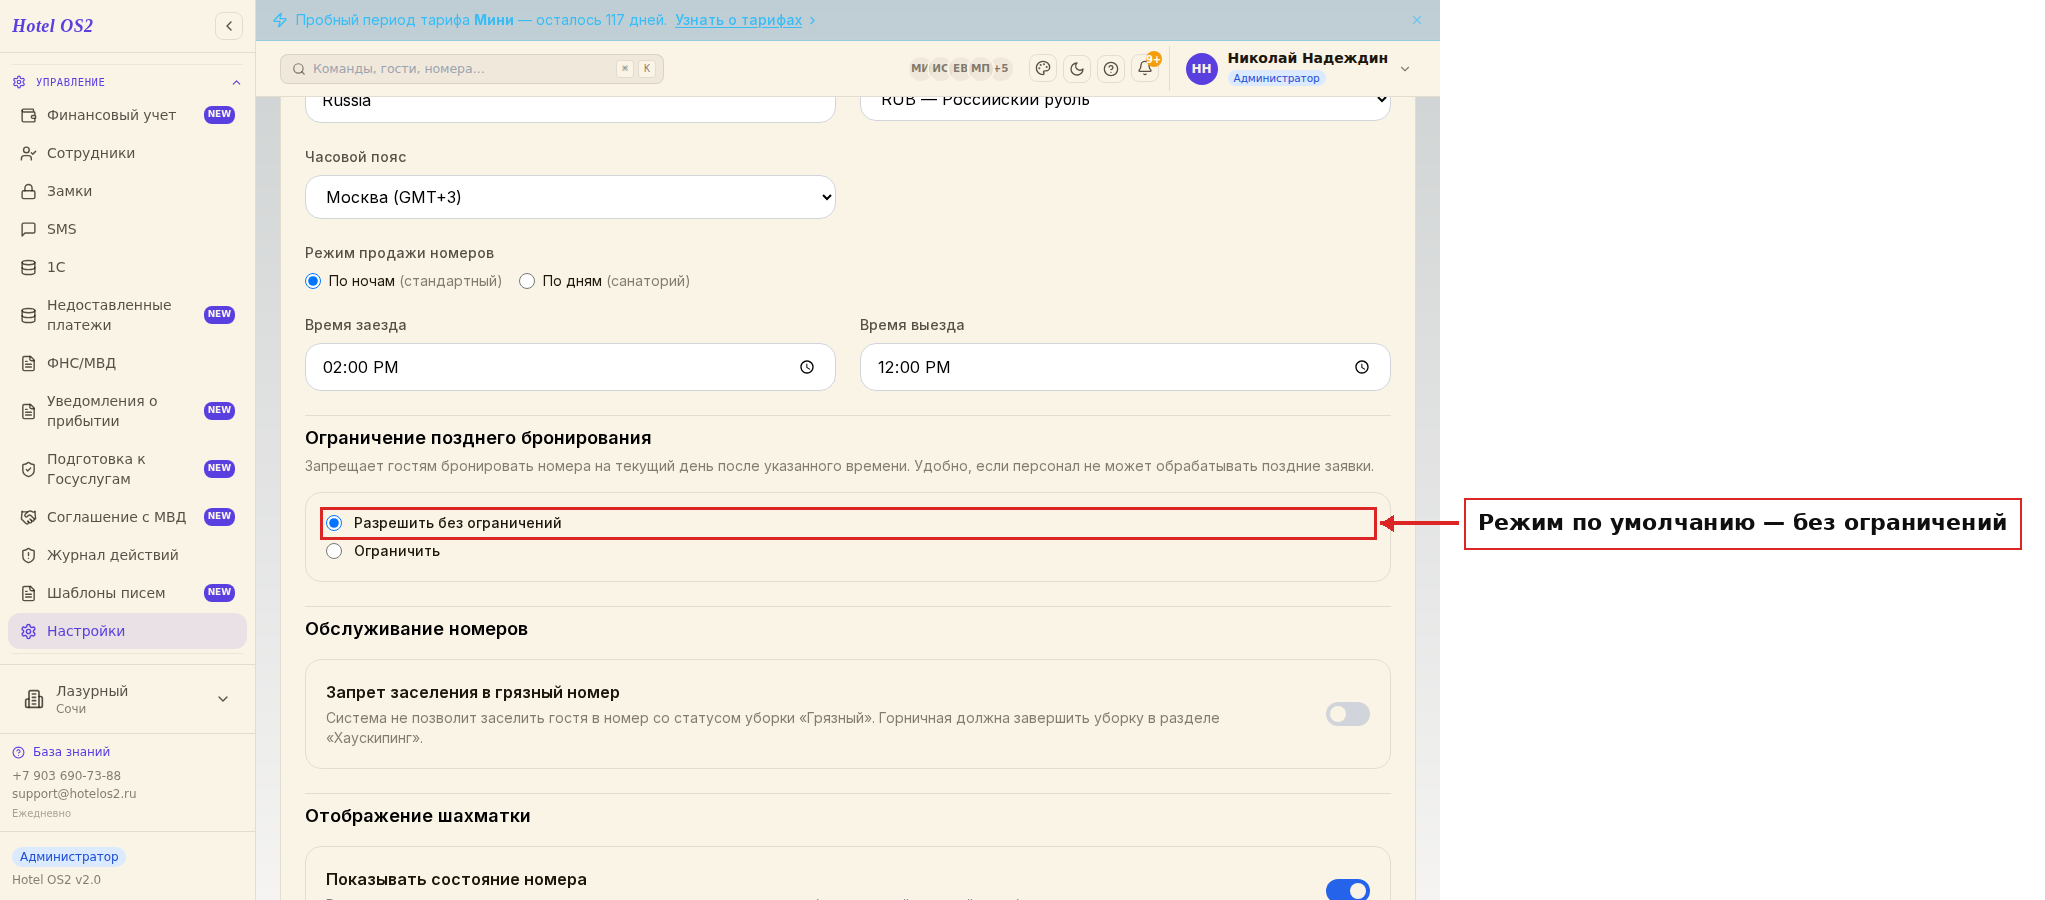Click support@hotelos2.ru email

(74, 794)
